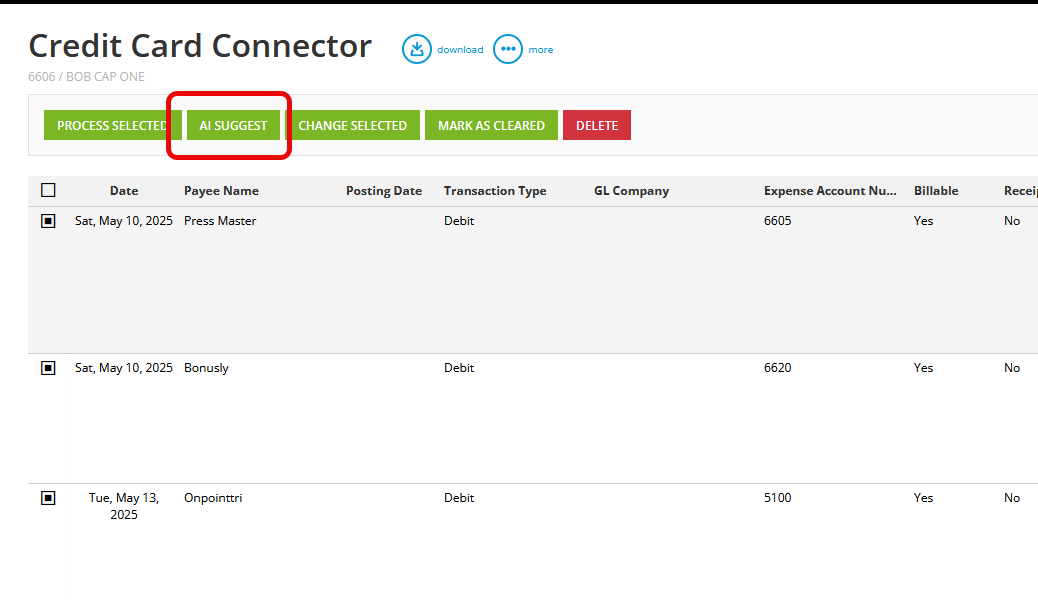Click the GL Company column header

[x=631, y=190]
